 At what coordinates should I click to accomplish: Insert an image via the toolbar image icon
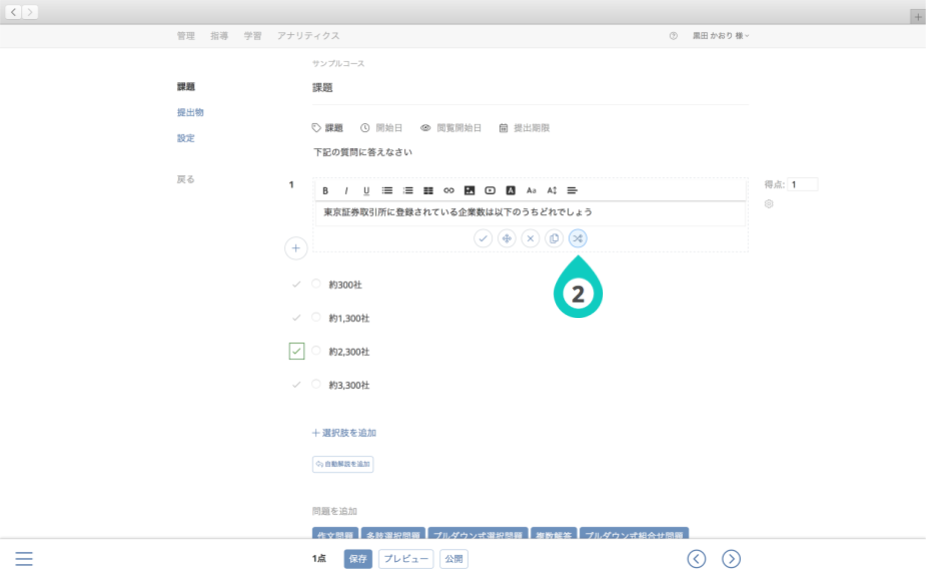click(469, 190)
